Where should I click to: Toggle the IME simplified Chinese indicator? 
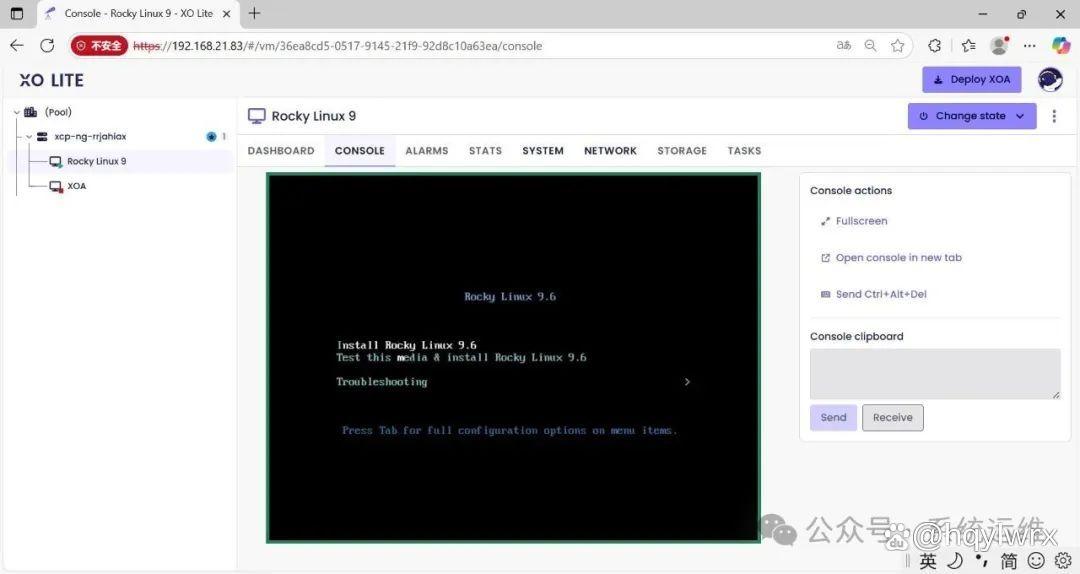point(1008,561)
